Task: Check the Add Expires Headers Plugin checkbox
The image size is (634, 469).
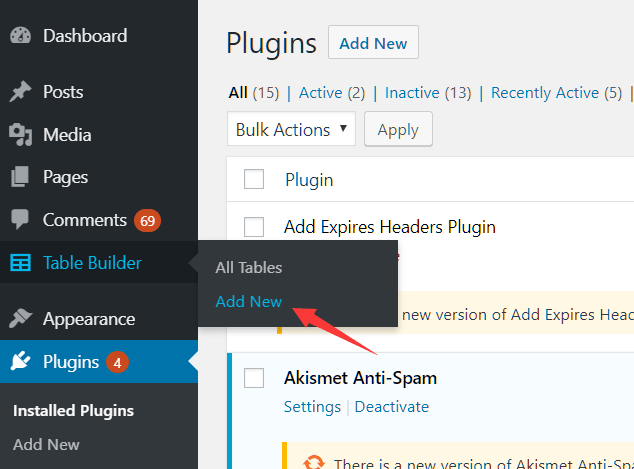Action: click(254, 227)
